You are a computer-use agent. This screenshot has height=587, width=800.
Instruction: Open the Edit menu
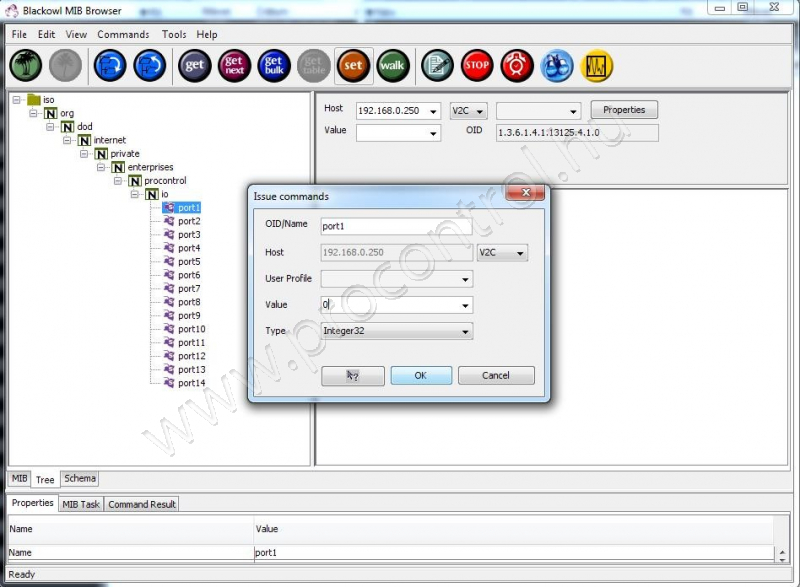coord(46,35)
